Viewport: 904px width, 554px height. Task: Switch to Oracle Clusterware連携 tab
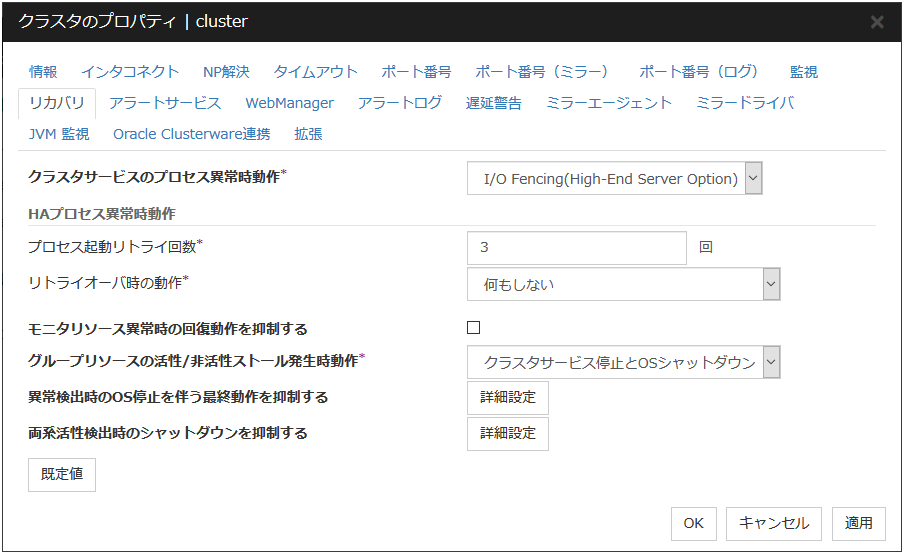click(x=191, y=134)
